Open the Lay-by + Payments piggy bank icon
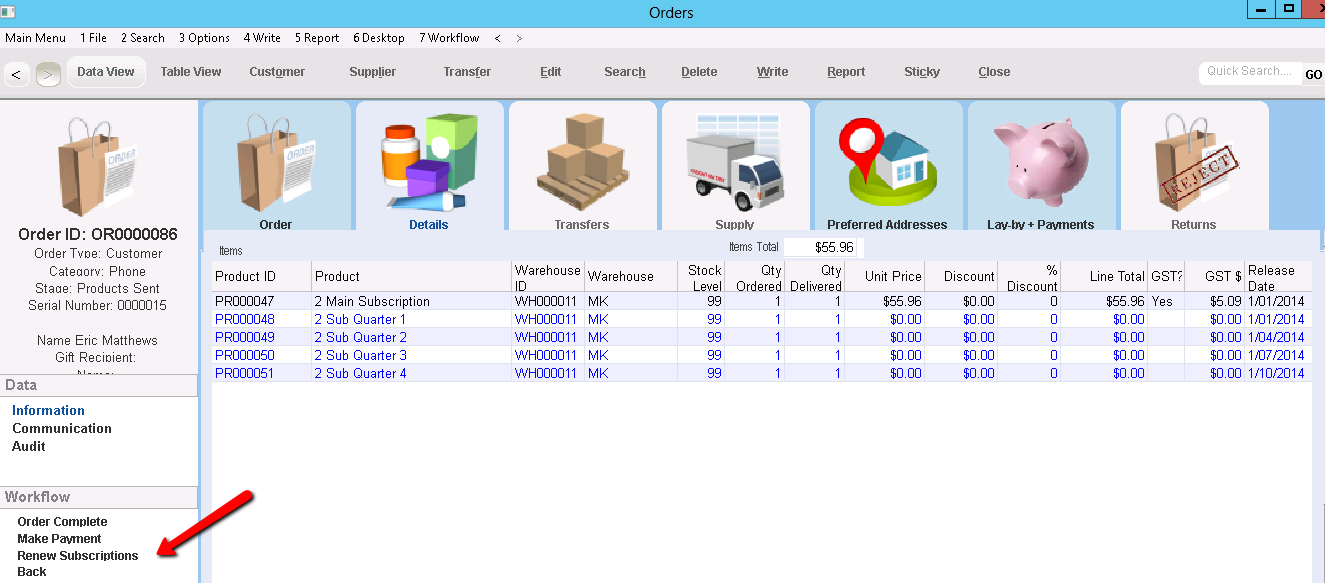 click(x=1041, y=160)
